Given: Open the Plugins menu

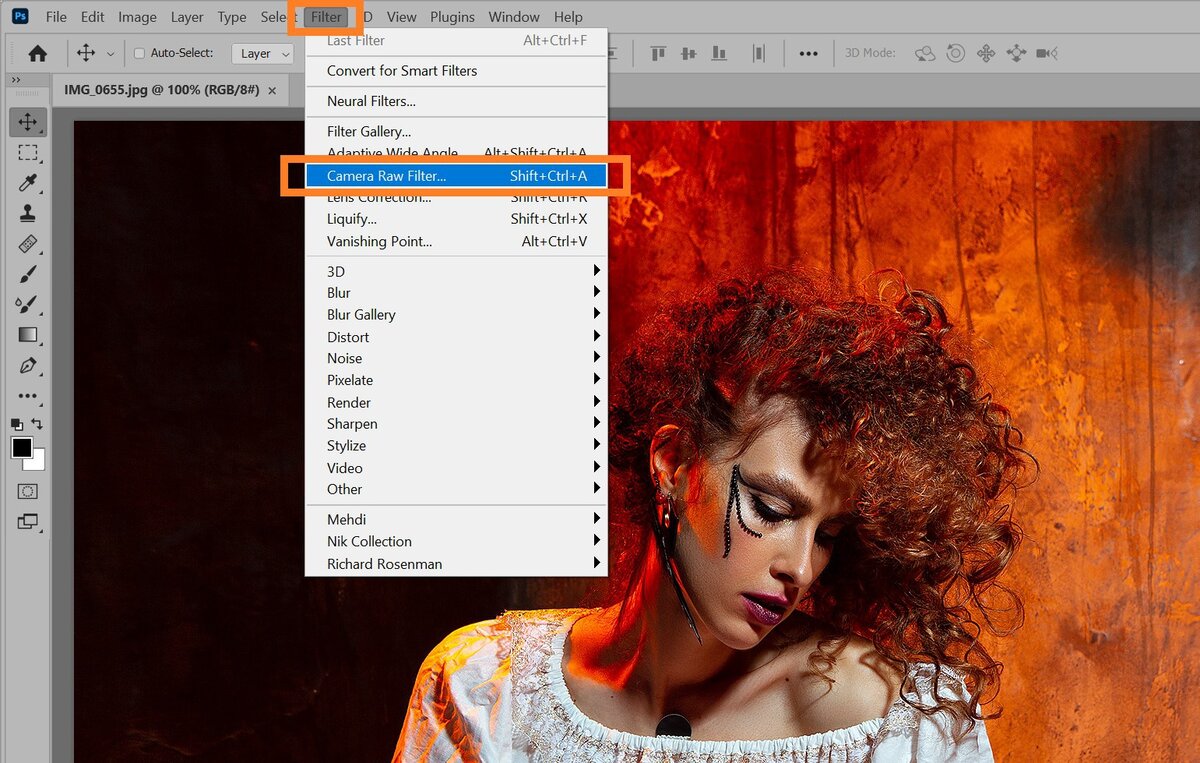Looking at the screenshot, I should 453,17.
